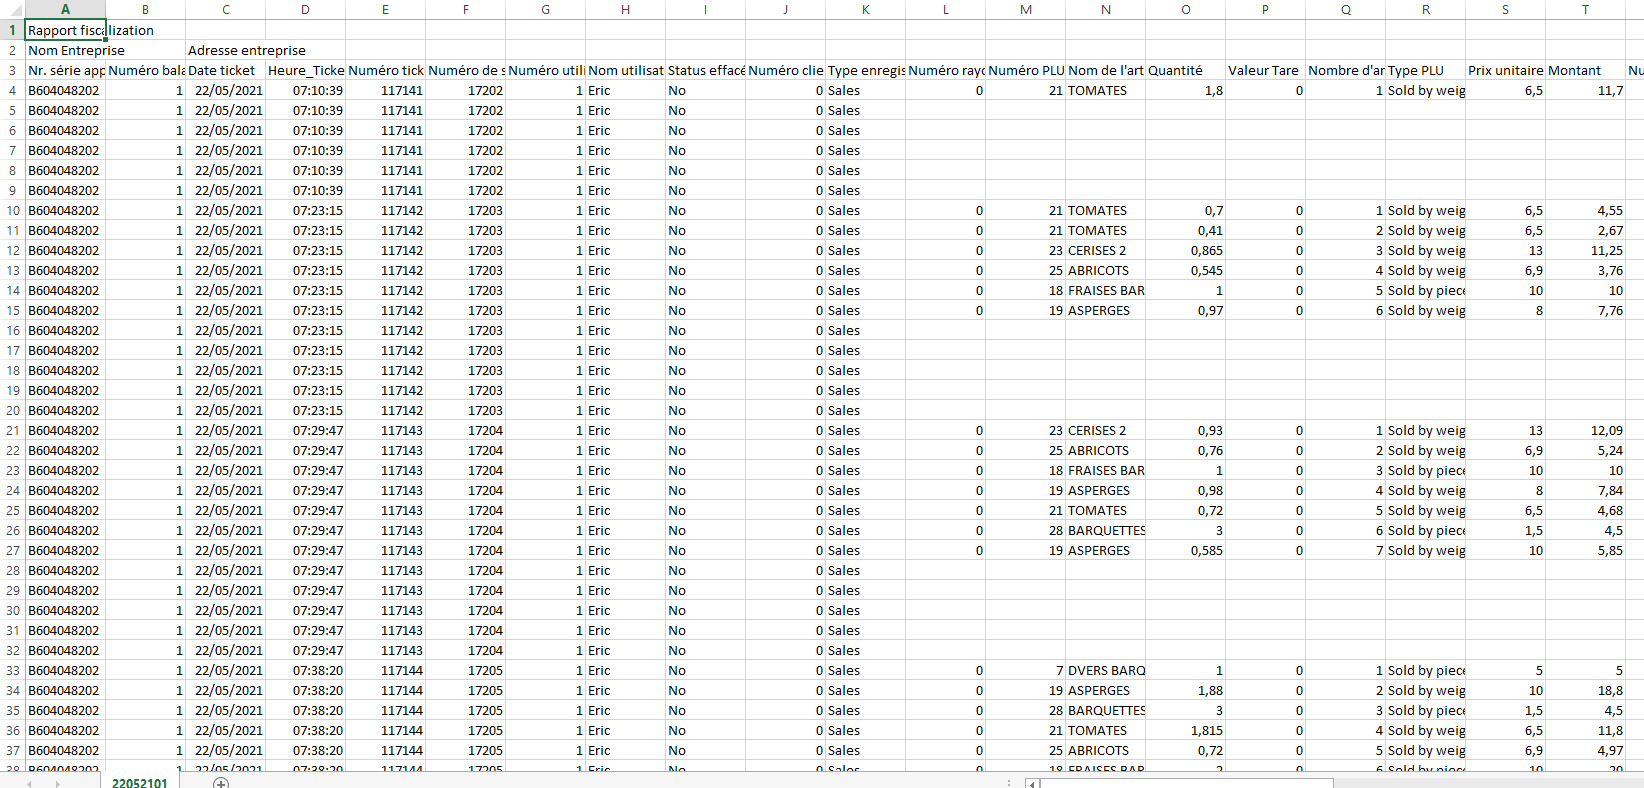Open the 22052101 sheet tab
This screenshot has width=1644, height=788.
[x=139, y=782]
